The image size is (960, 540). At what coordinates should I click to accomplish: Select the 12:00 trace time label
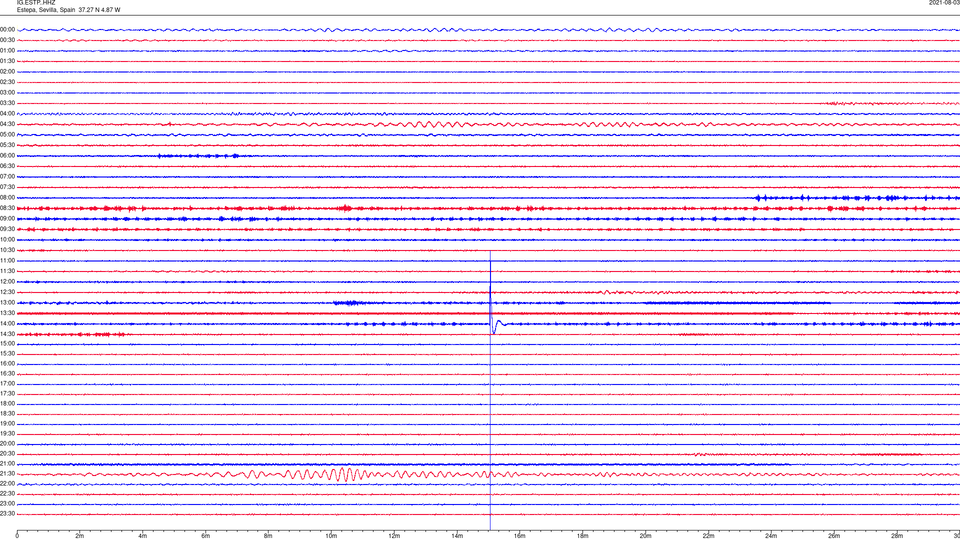(7, 282)
